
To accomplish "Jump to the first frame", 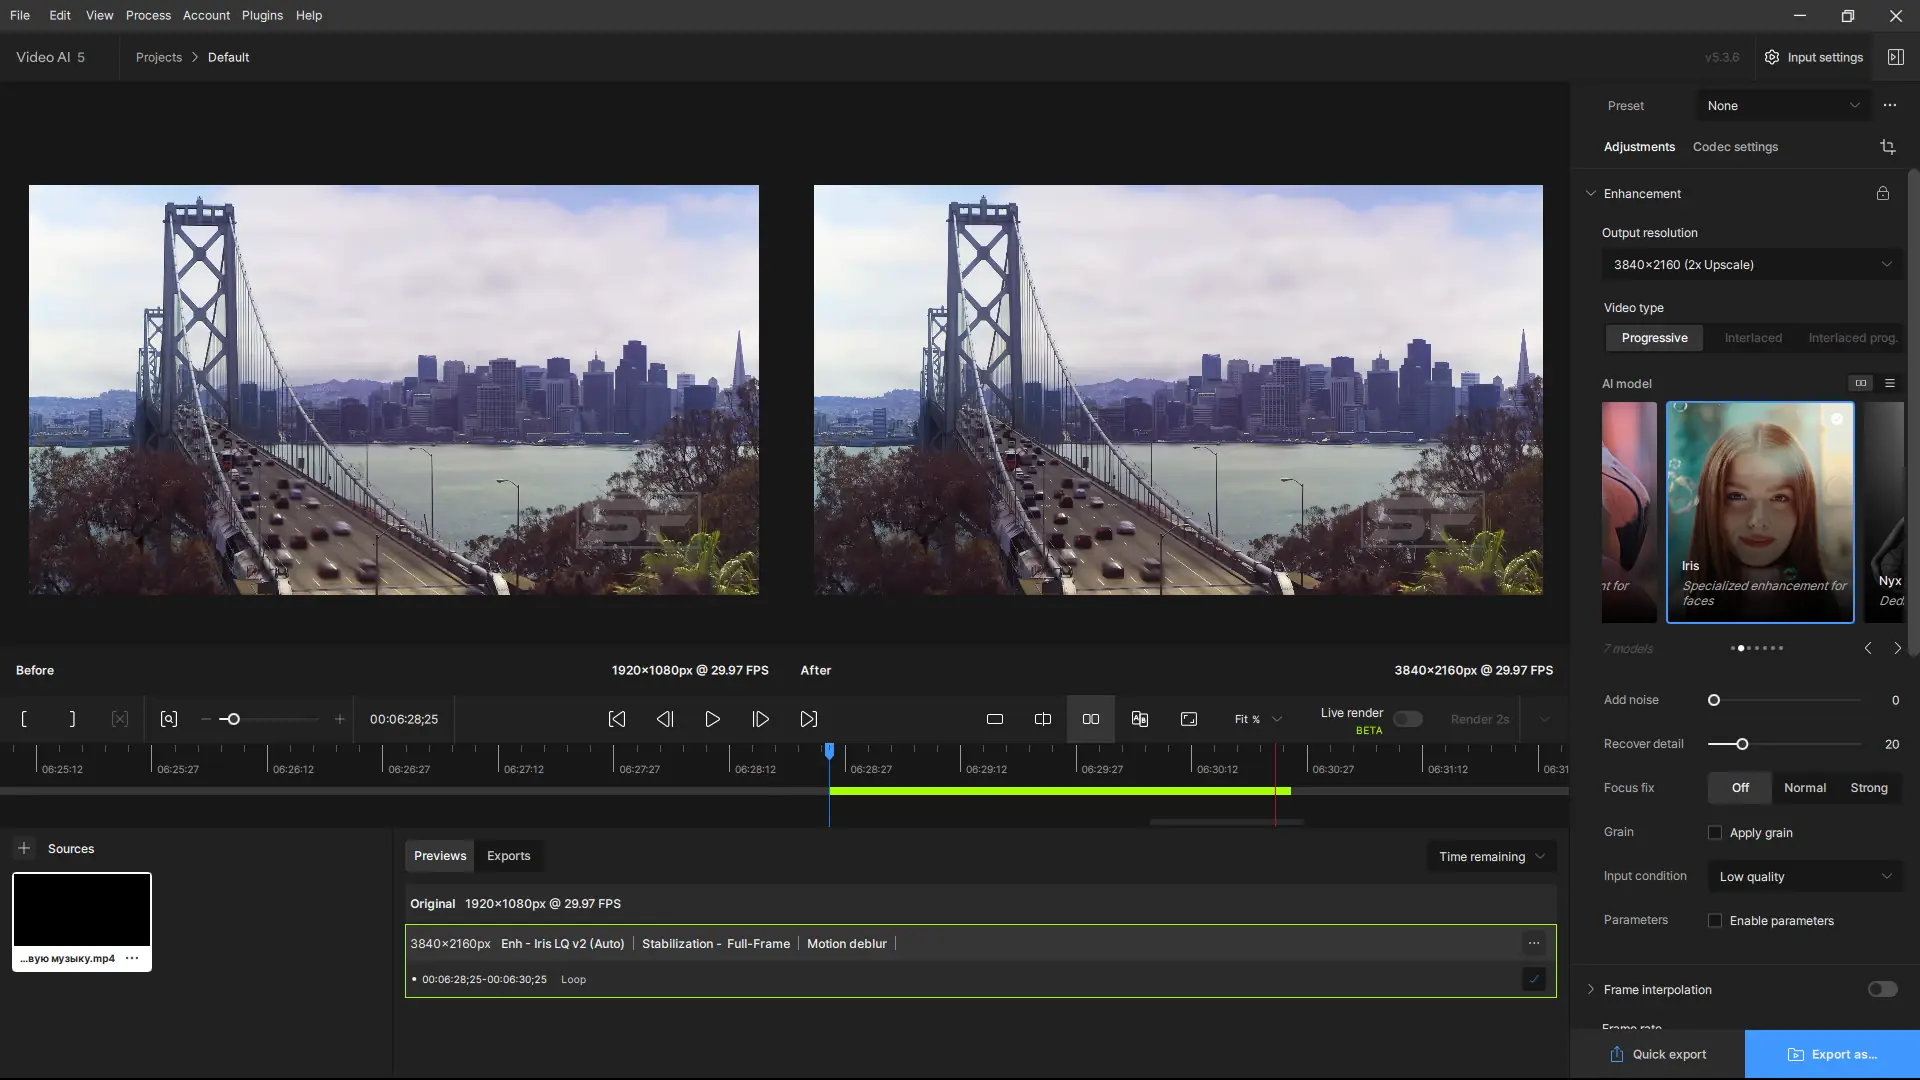I will coord(617,719).
